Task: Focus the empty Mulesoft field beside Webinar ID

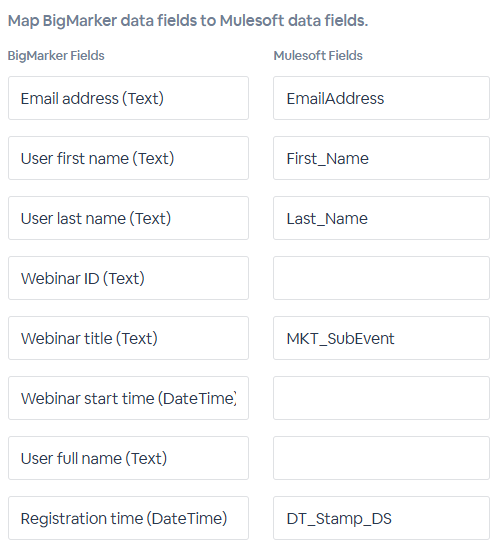Action: tap(382, 278)
